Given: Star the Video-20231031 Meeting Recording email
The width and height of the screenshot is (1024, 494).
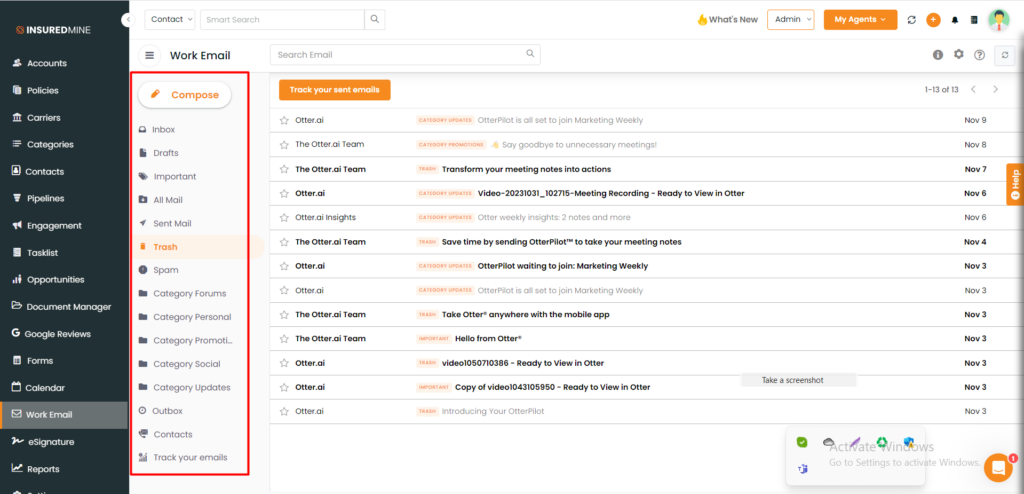Looking at the screenshot, I should 284,193.
